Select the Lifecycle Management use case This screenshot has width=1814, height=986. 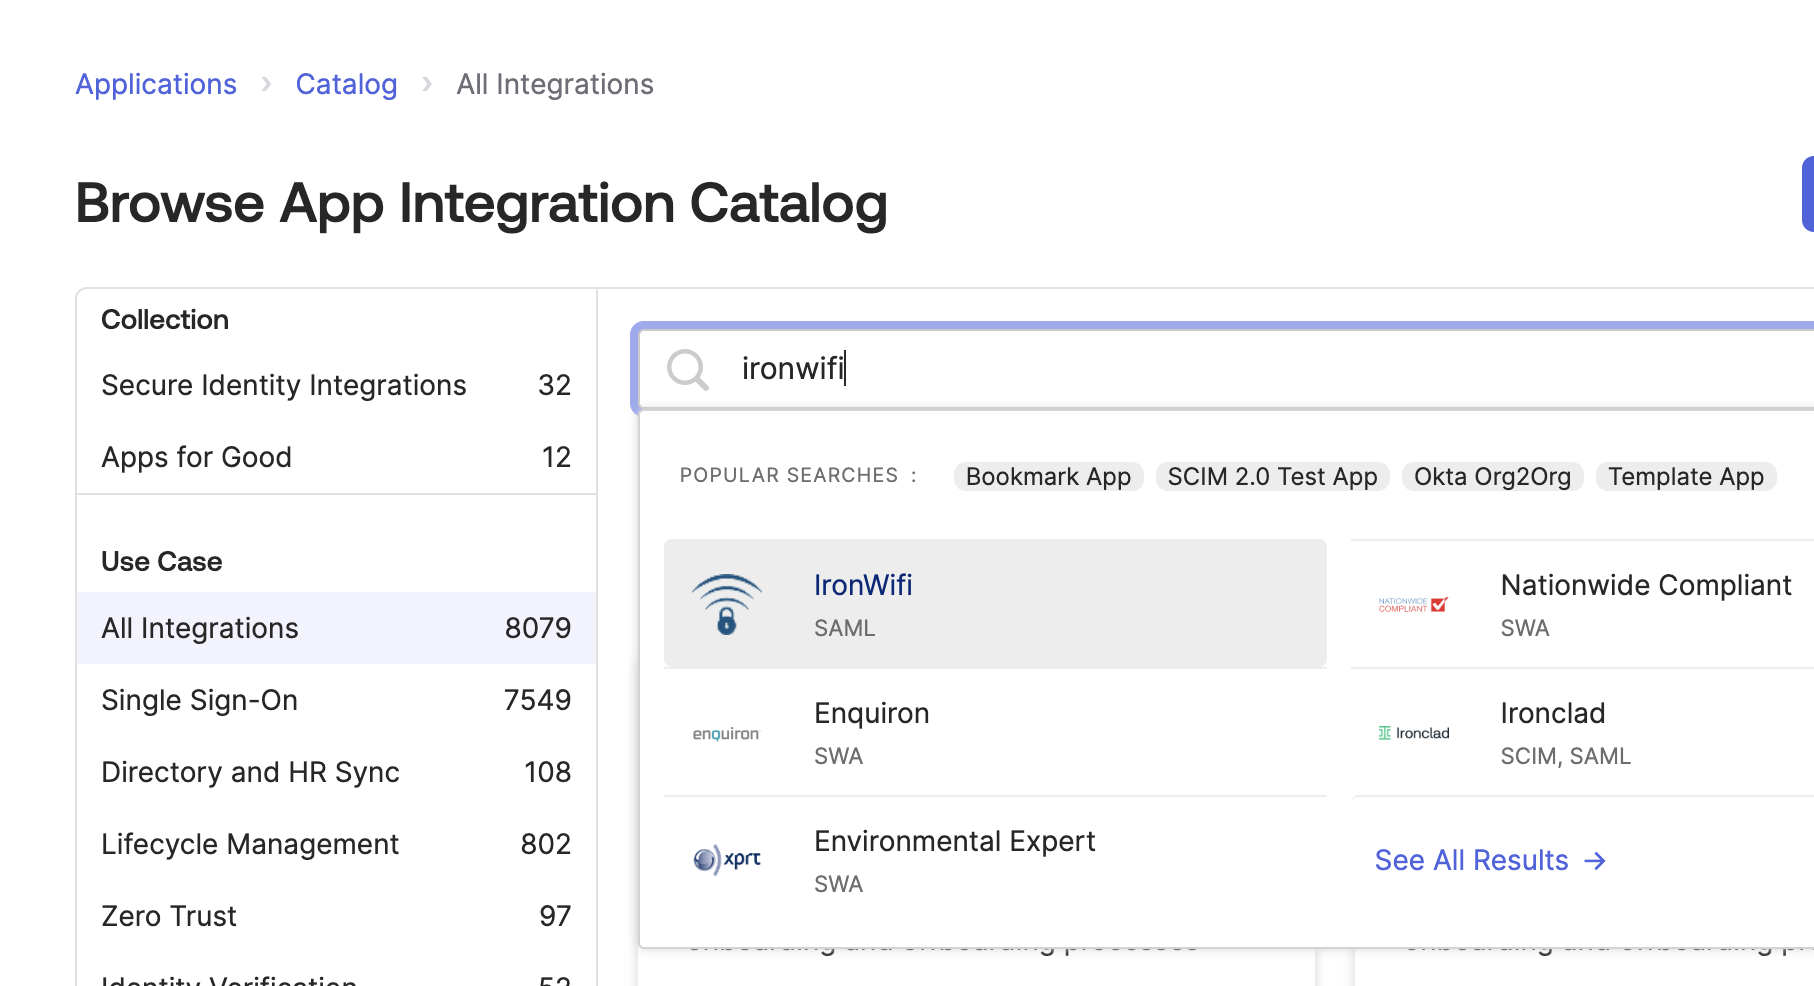coord(336,844)
